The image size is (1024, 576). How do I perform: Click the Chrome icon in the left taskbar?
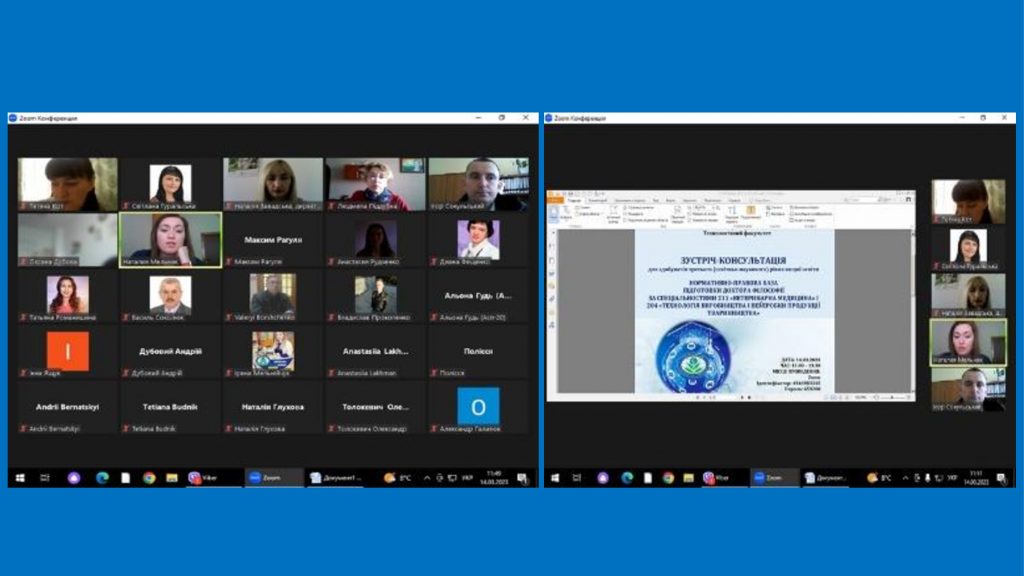[149, 478]
